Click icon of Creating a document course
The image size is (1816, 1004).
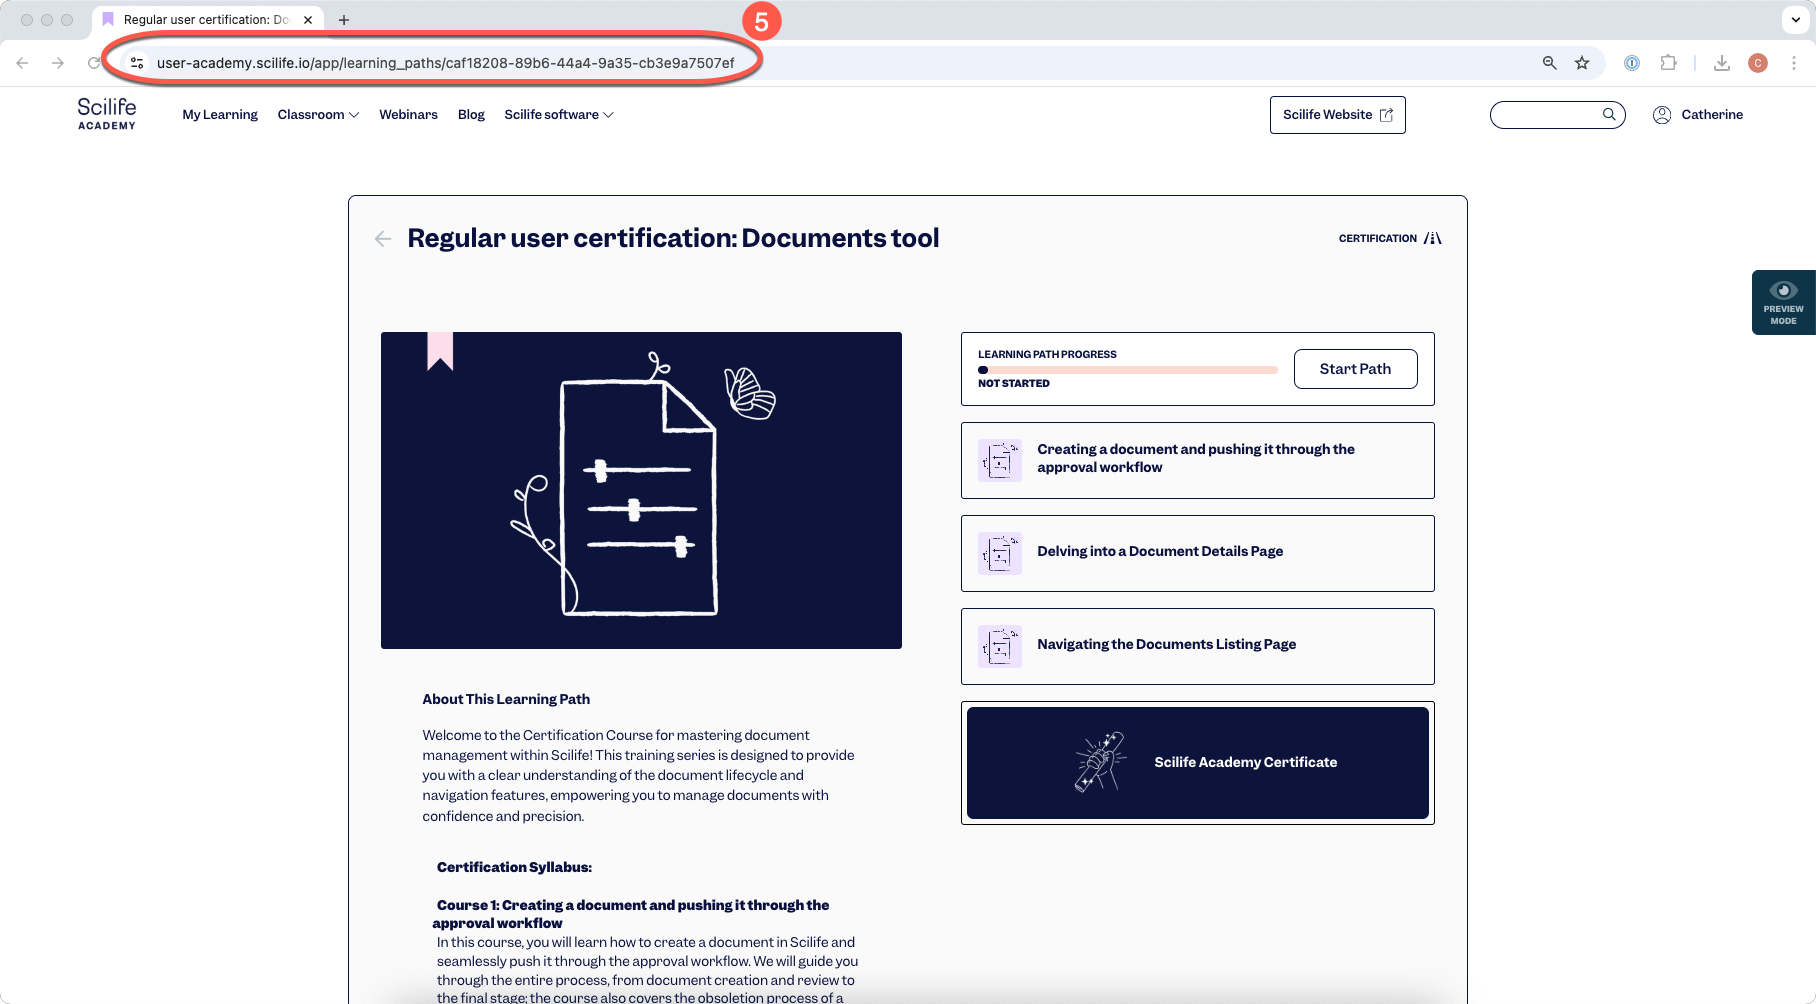1000,461
